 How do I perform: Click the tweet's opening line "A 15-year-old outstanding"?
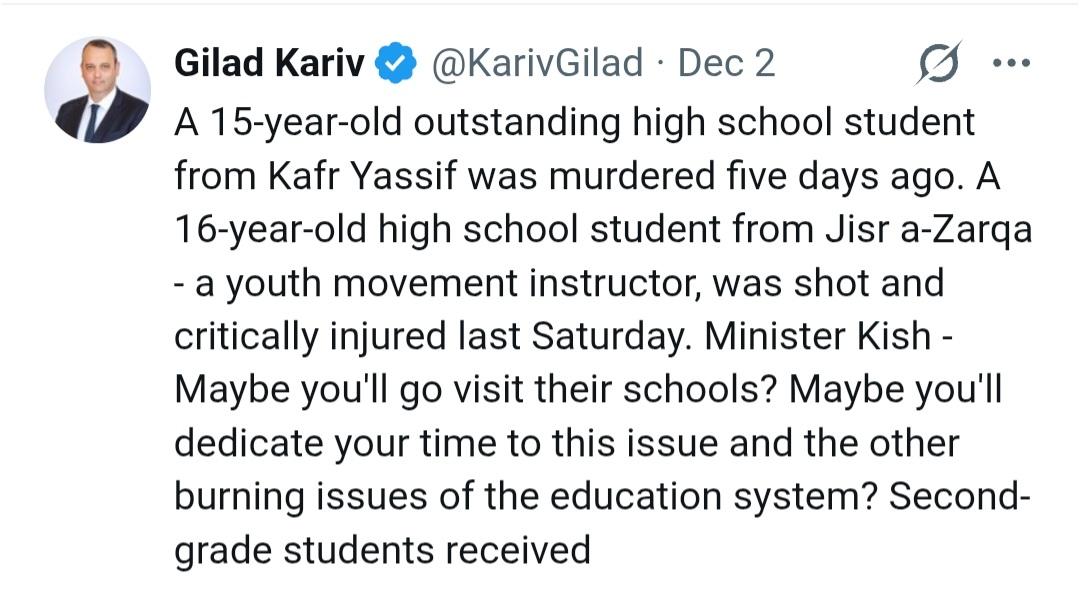click(x=400, y=123)
